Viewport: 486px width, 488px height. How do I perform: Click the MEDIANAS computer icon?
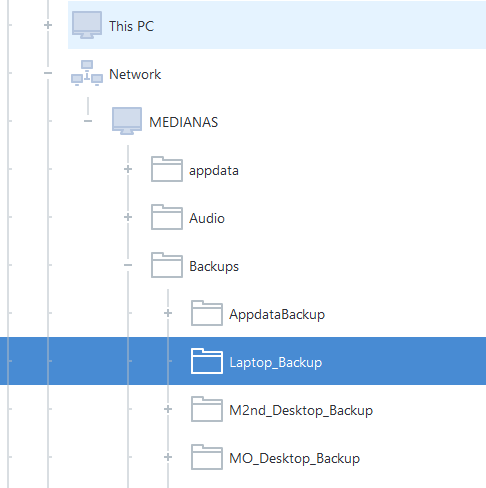[127, 121]
